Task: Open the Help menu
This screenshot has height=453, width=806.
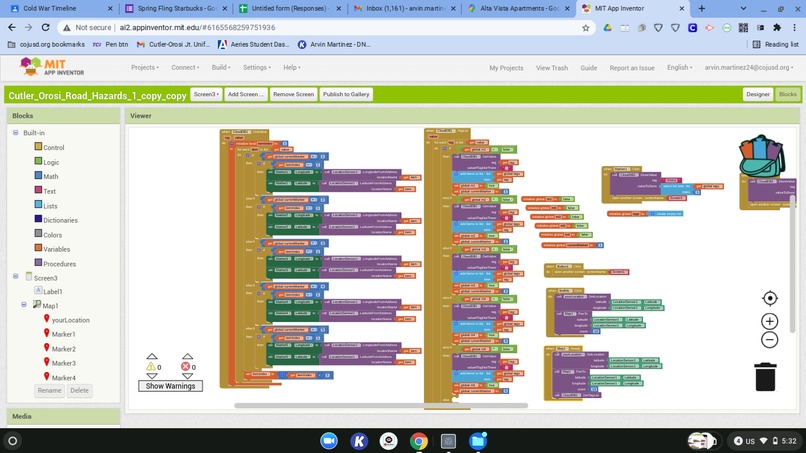Action: tap(291, 67)
